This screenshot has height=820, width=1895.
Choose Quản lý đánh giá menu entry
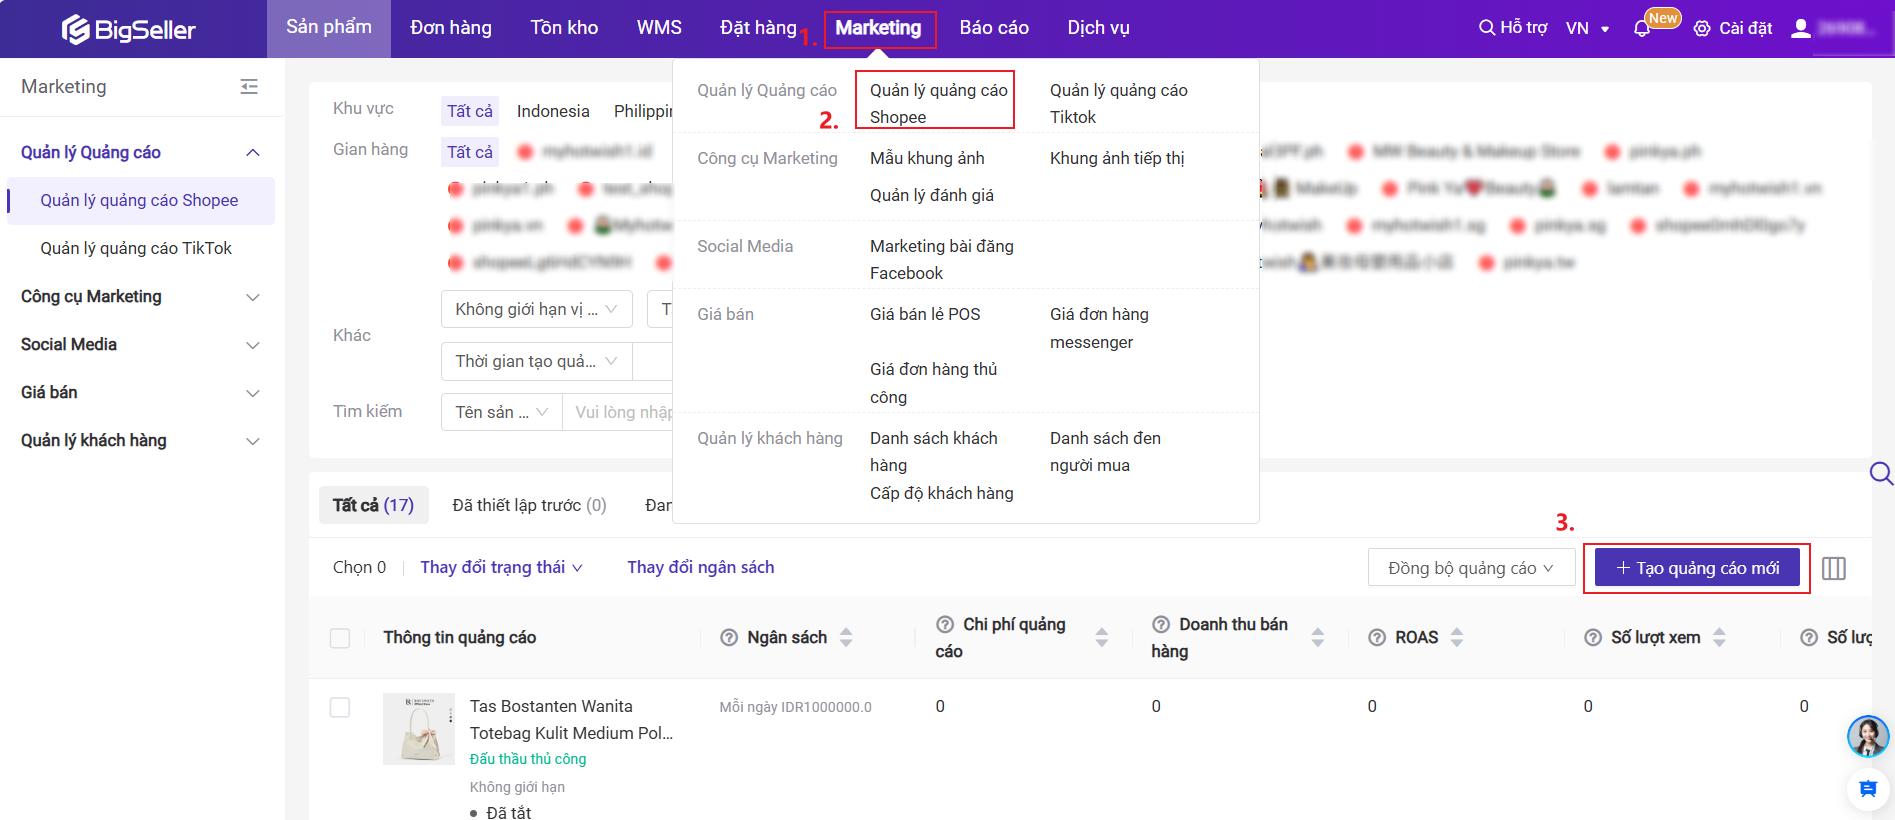click(932, 195)
